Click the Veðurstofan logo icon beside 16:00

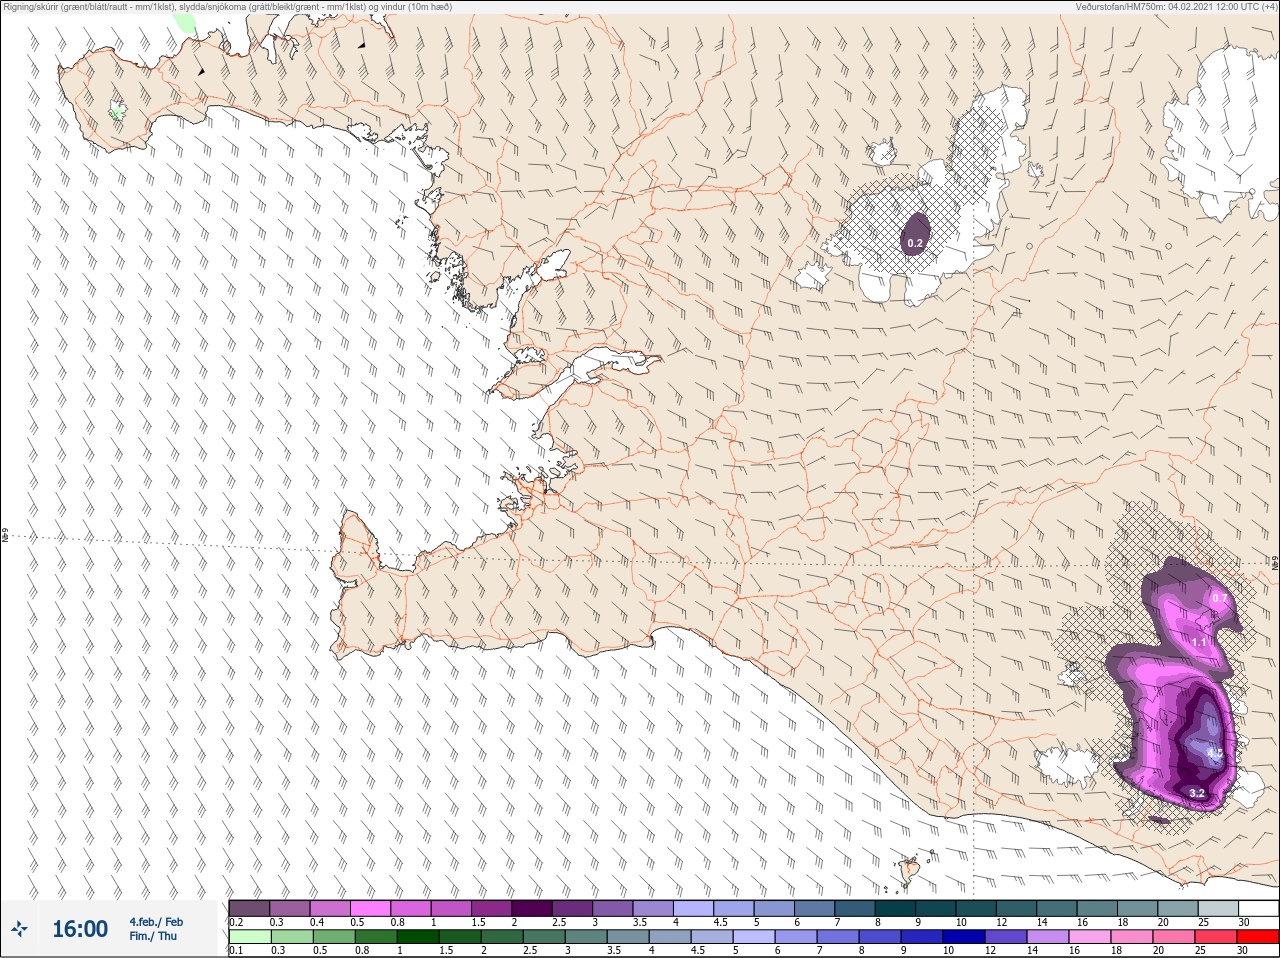(x=19, y=929)
